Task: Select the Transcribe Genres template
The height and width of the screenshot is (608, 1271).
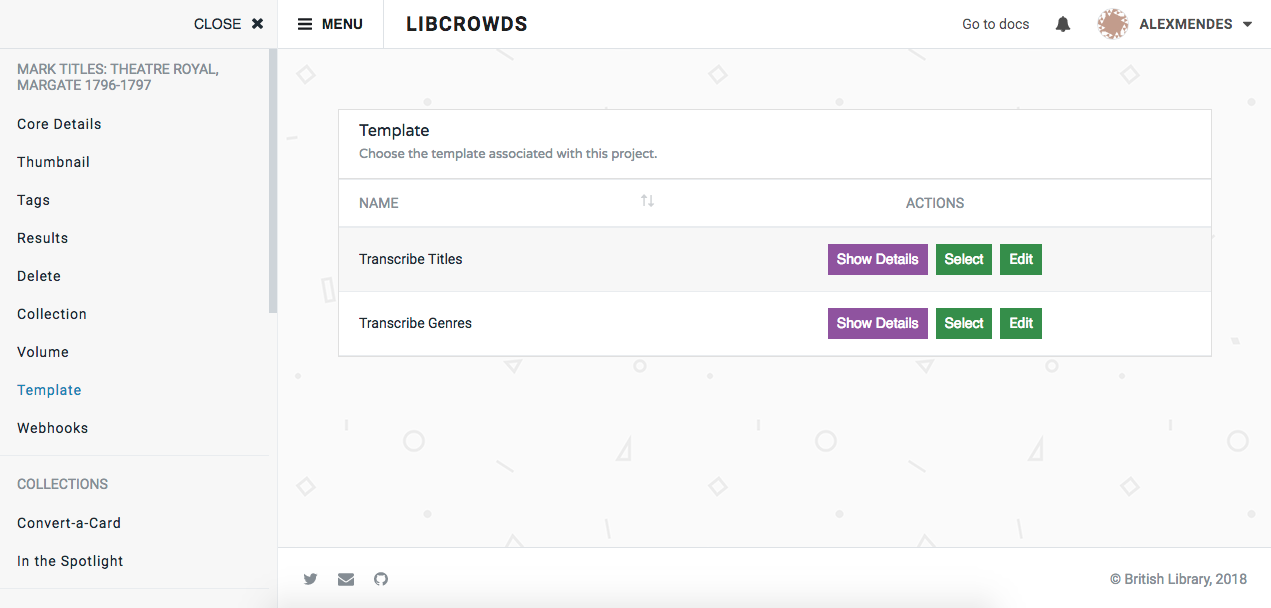Action: point(963,323)
